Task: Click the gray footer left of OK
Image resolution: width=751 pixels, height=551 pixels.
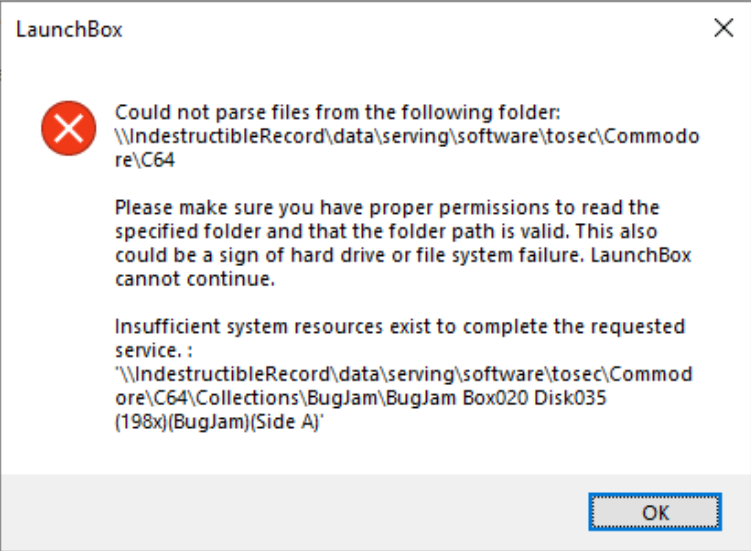Action: pyautogui.click(x=295, y=512)
